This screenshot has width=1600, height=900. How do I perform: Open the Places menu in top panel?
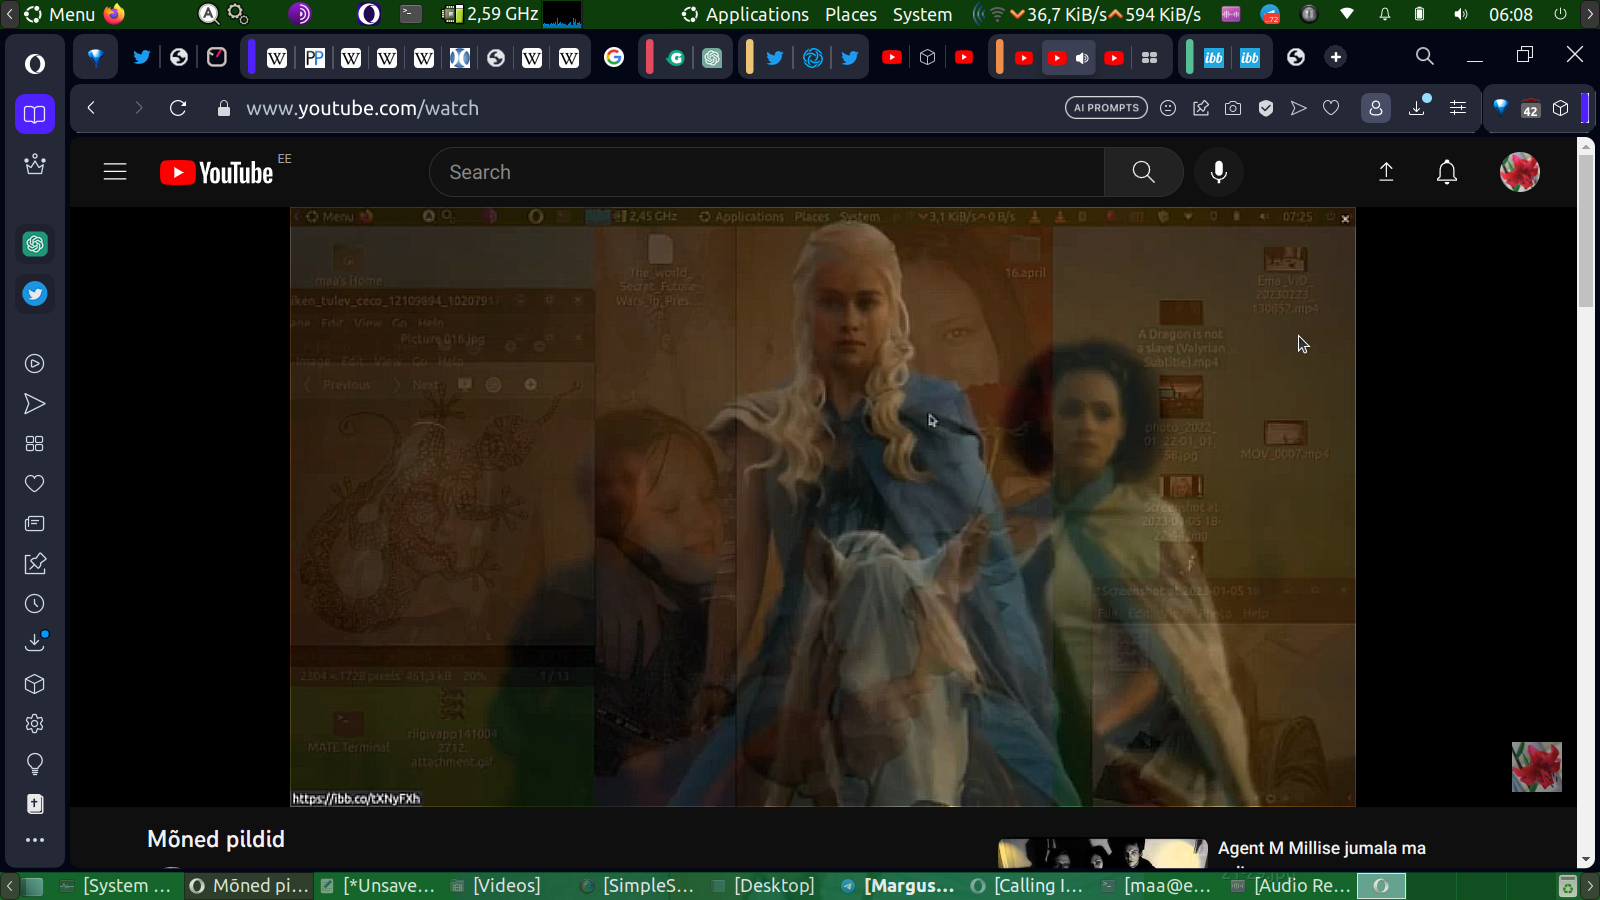850,14
